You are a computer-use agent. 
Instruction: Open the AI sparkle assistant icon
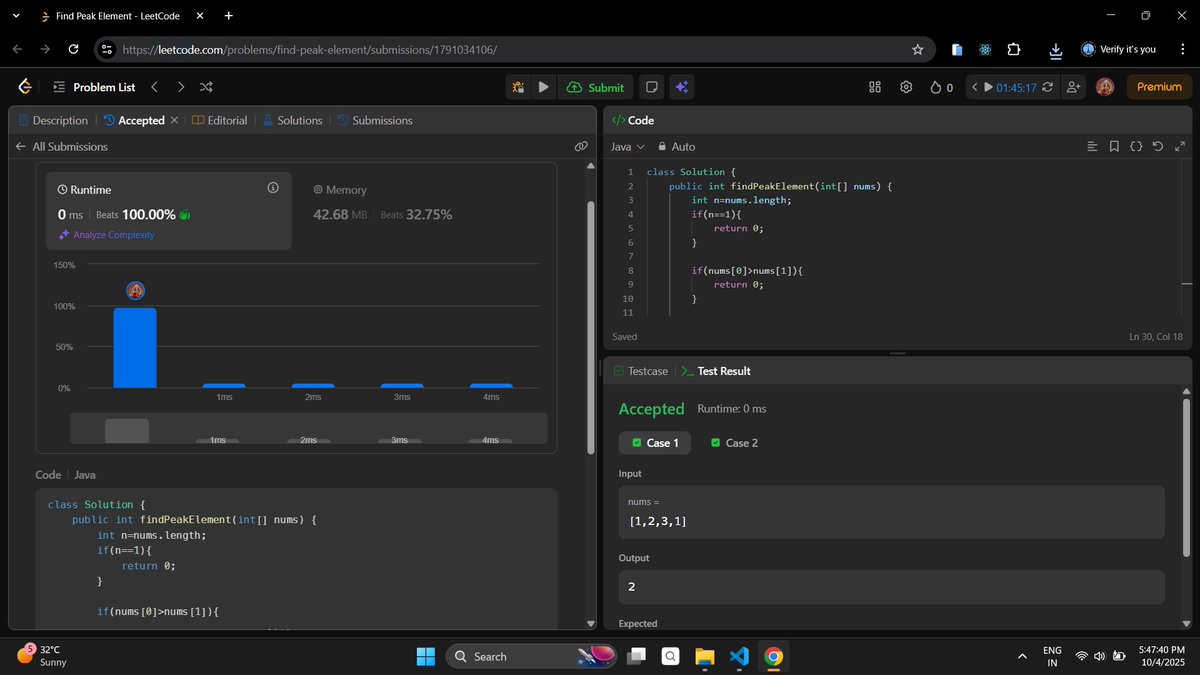point(681,87)
